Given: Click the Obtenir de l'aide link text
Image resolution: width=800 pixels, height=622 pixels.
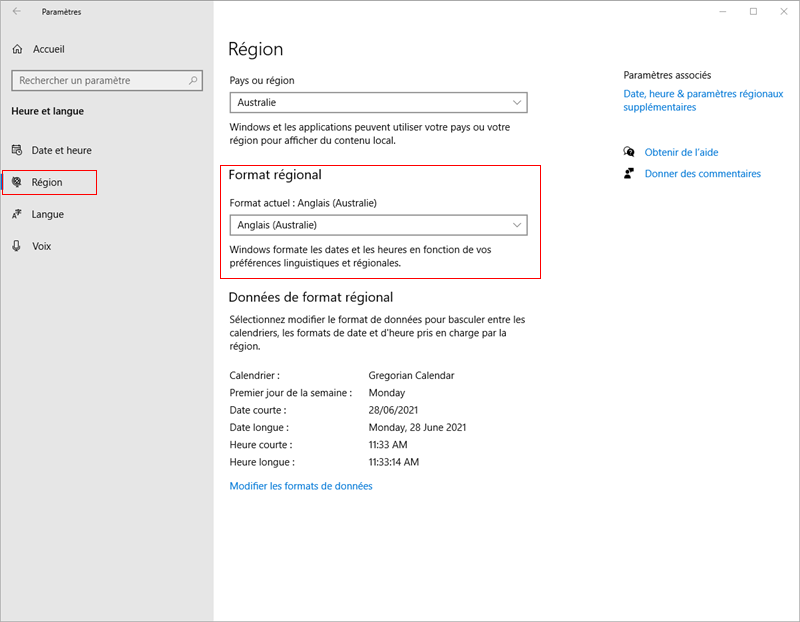Looking at the screenshot, I should [x=681, y=152].
